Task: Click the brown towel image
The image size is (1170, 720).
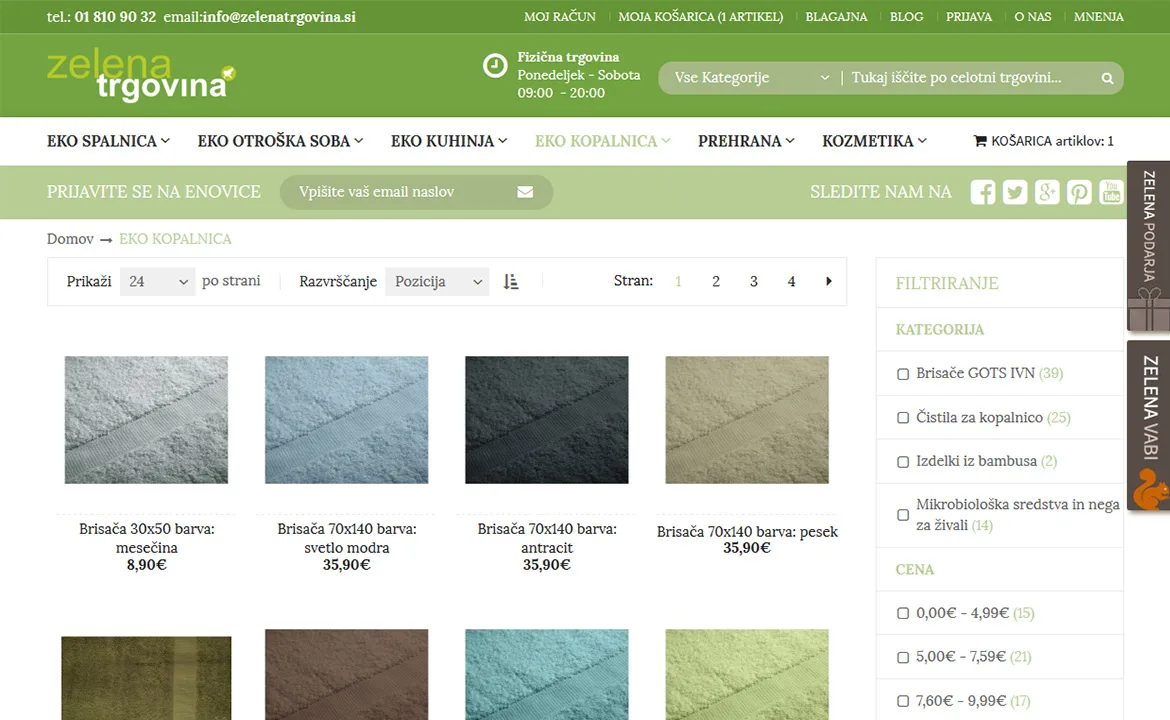Action: click(x=347, y=674)
